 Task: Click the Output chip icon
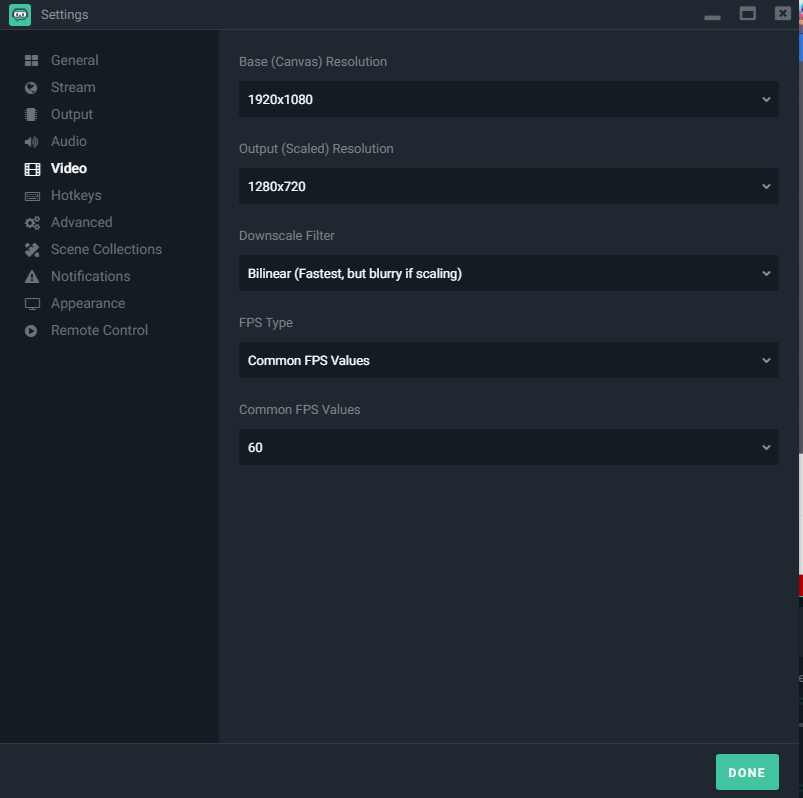click(x=32, y=115)
